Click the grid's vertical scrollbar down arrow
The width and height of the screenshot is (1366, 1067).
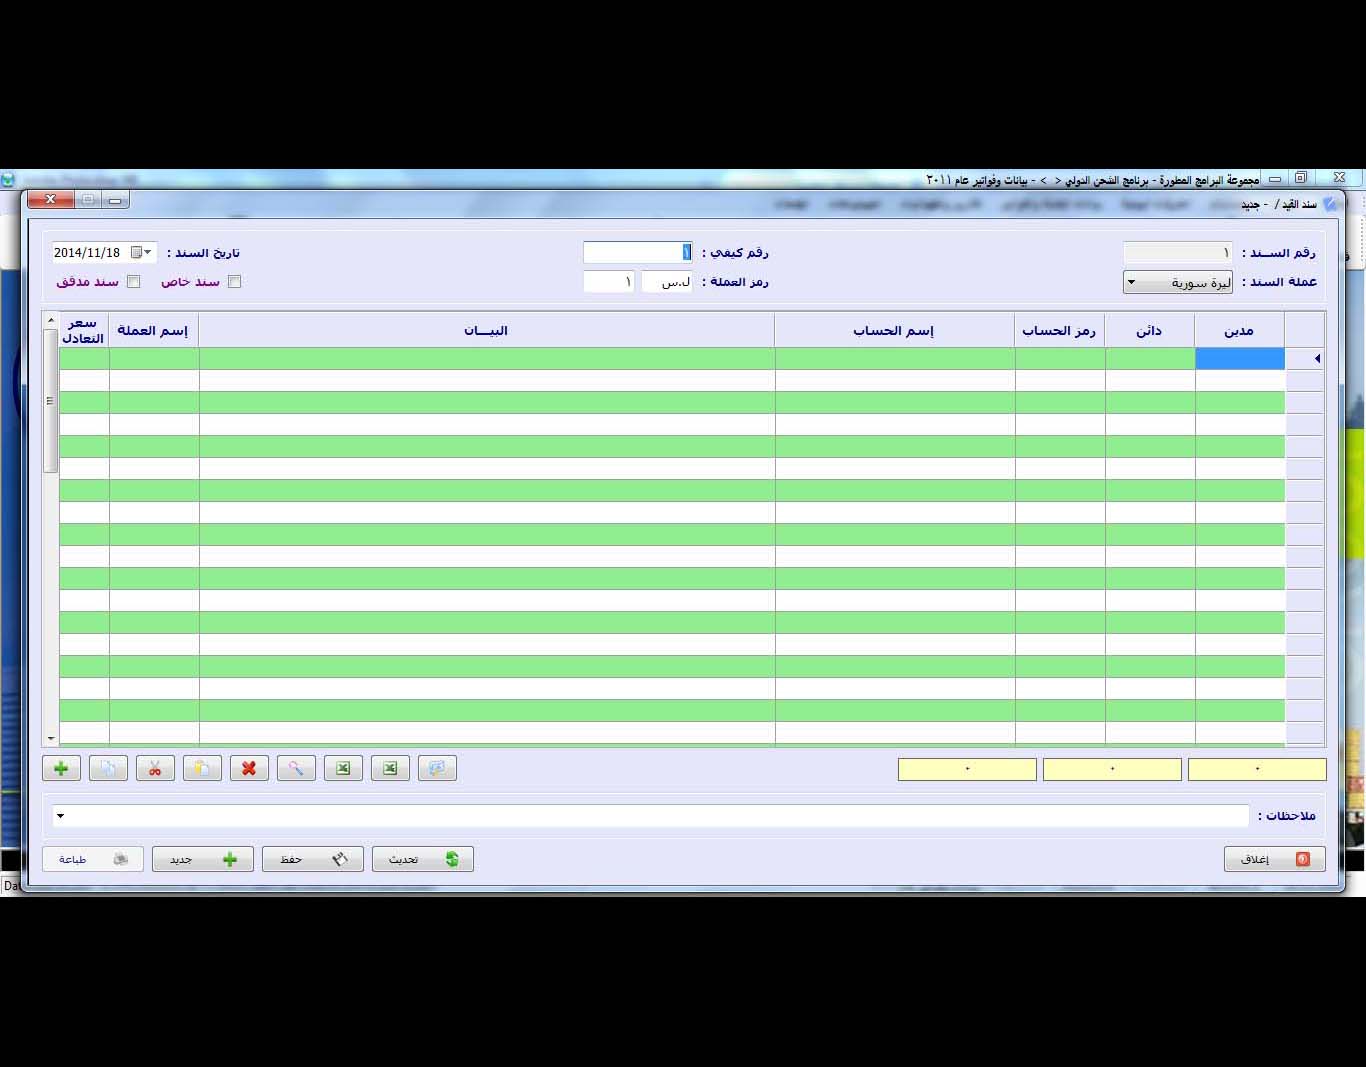click(51, 738)
